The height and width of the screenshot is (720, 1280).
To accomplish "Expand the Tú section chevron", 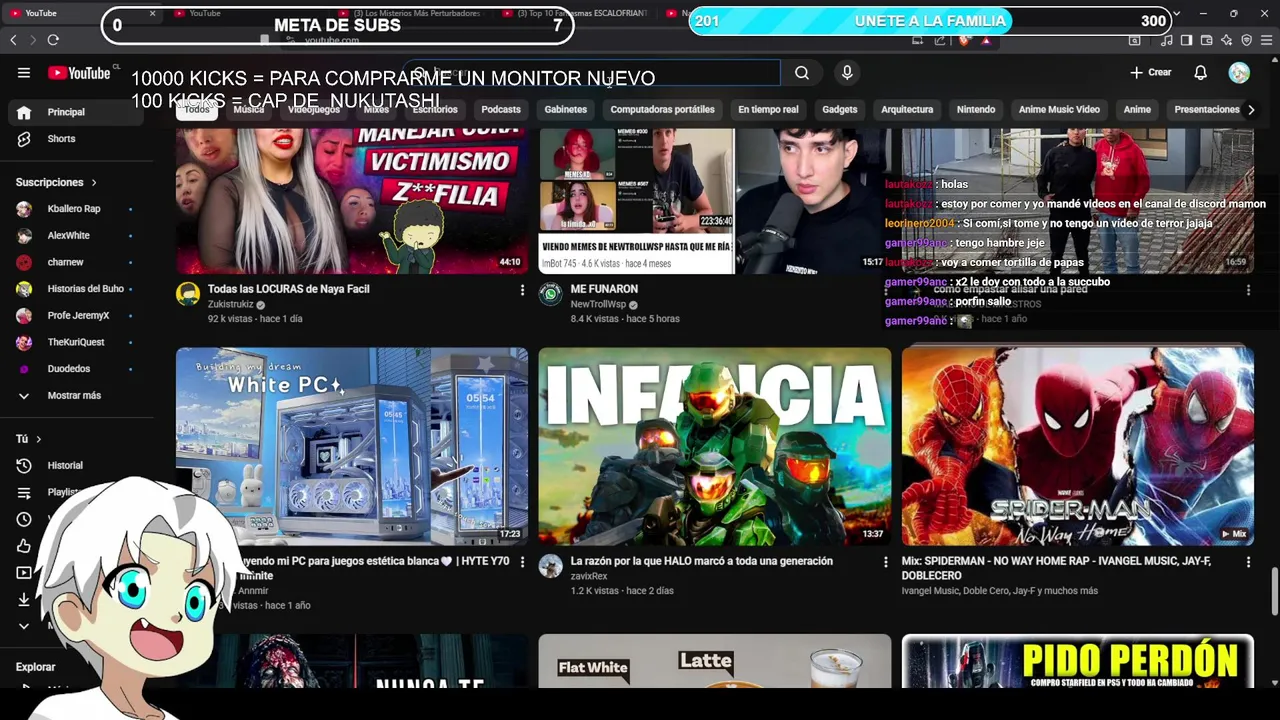I will (x=39, y=439).
